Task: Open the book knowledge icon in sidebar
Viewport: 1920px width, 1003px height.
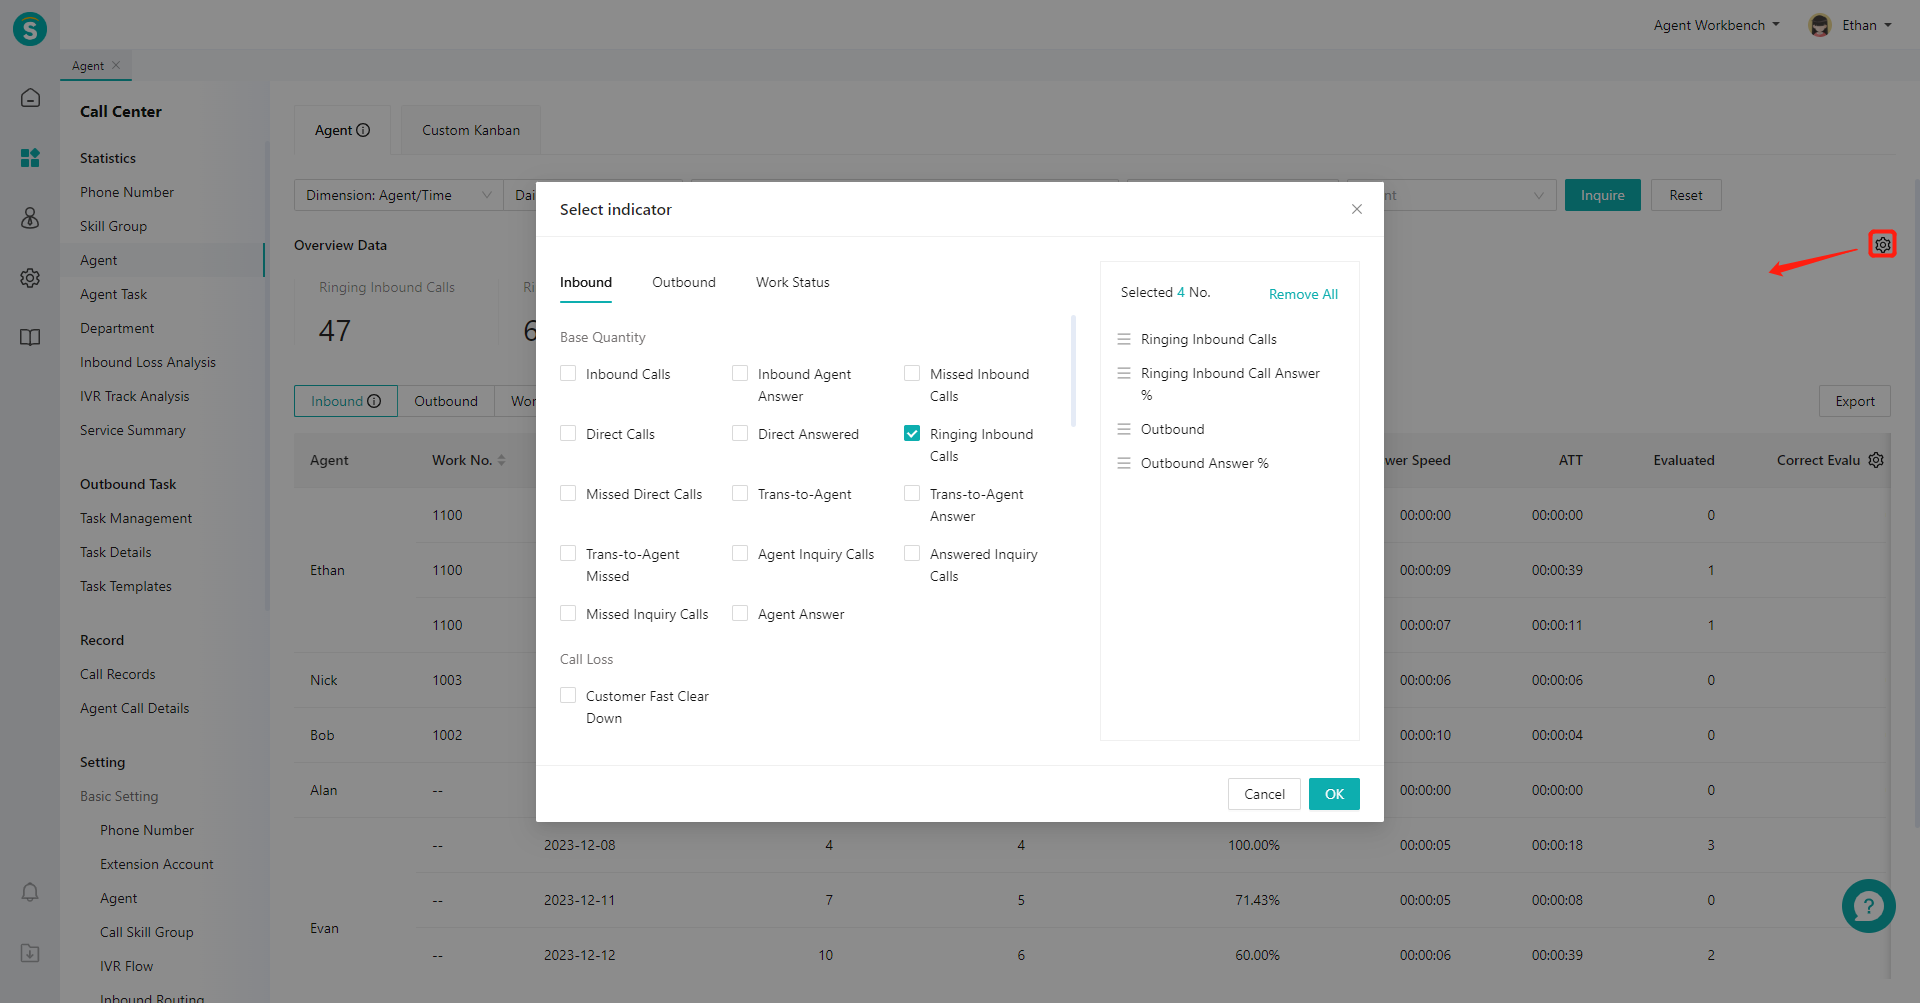Action: point(30,337)
